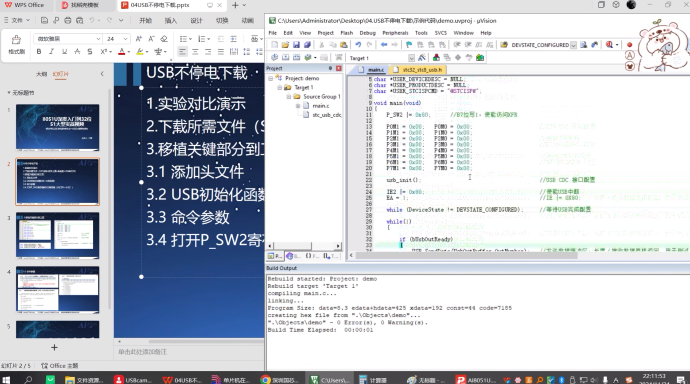The width and height of the screenshot is (690, 384).
Task: Click WPS print preview icon
Action: click(79, 20)
